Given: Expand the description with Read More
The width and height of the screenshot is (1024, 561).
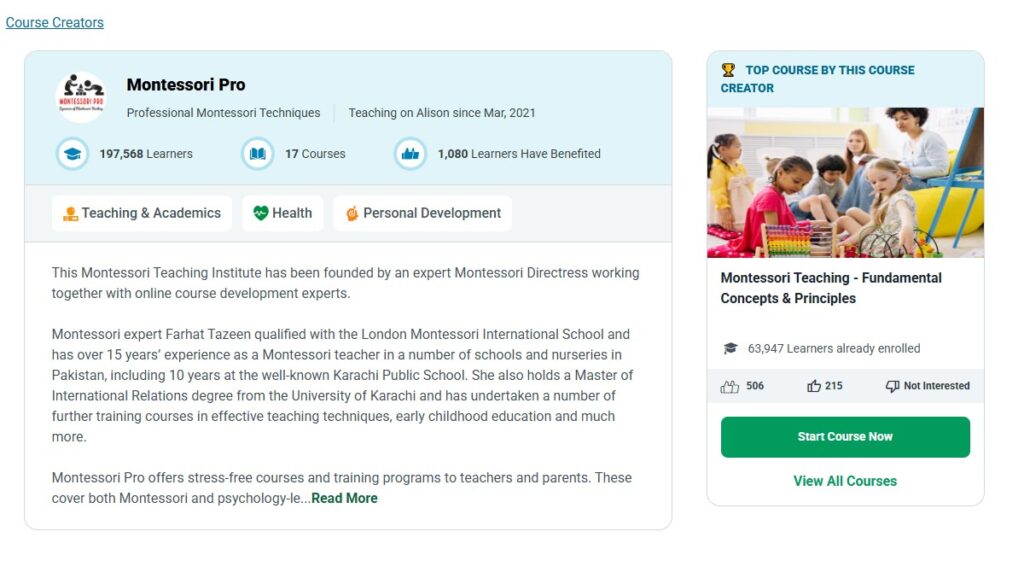Looking at the screenshot, I should coord(344,498).
